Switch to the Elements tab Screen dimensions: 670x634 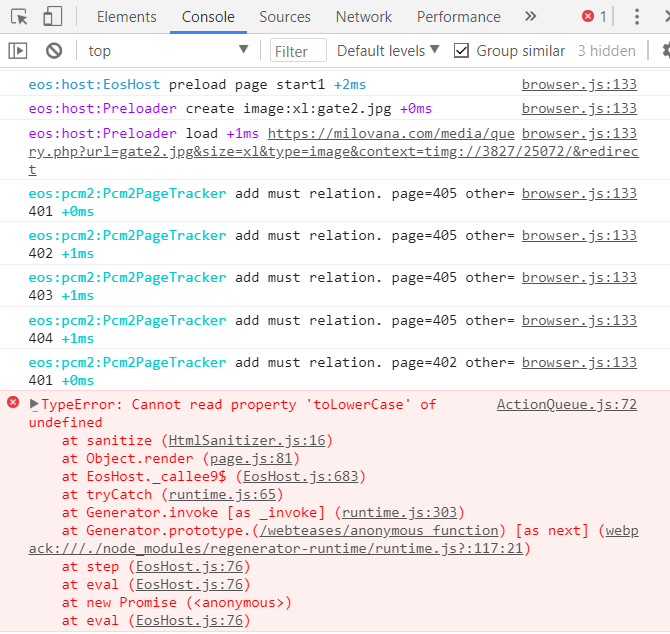(x=126, y=17)
